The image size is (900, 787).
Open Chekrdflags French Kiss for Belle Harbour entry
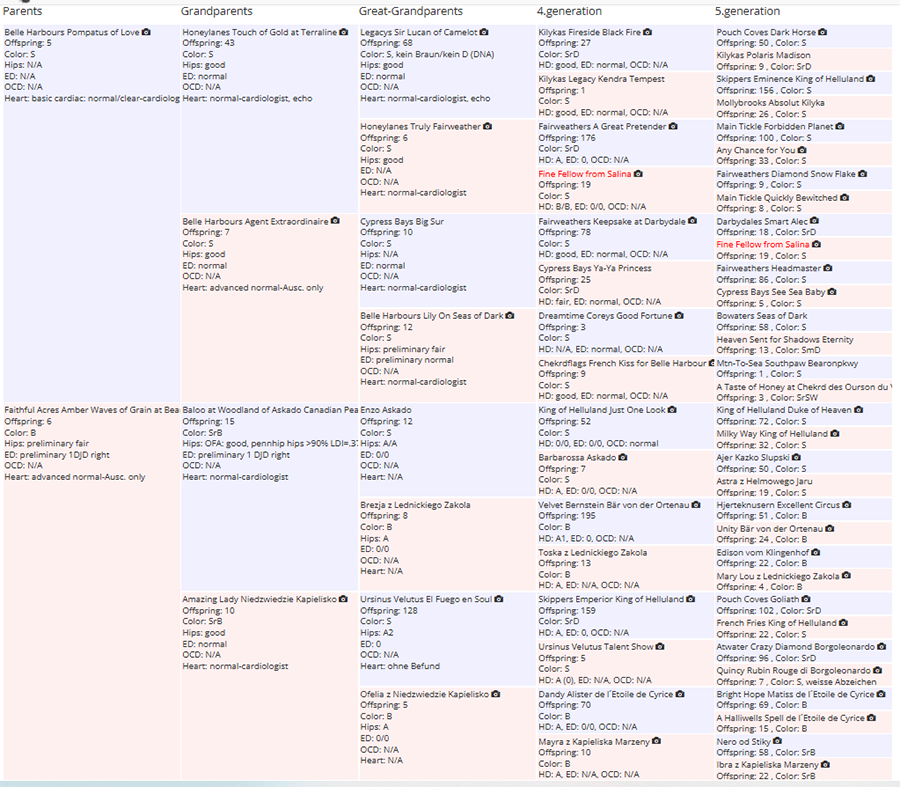[622, 363]
